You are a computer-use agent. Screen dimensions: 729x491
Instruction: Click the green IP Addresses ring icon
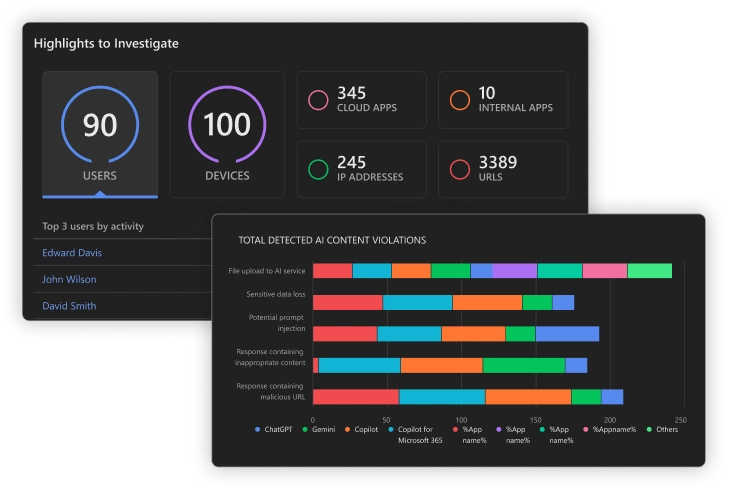(318, 169)
